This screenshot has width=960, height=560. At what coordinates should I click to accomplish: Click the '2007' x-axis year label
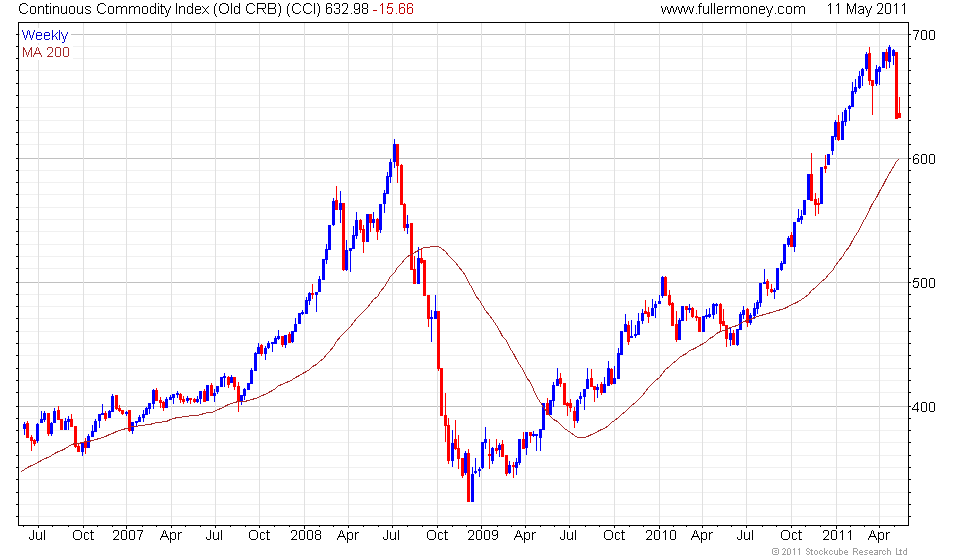(127, 536)
